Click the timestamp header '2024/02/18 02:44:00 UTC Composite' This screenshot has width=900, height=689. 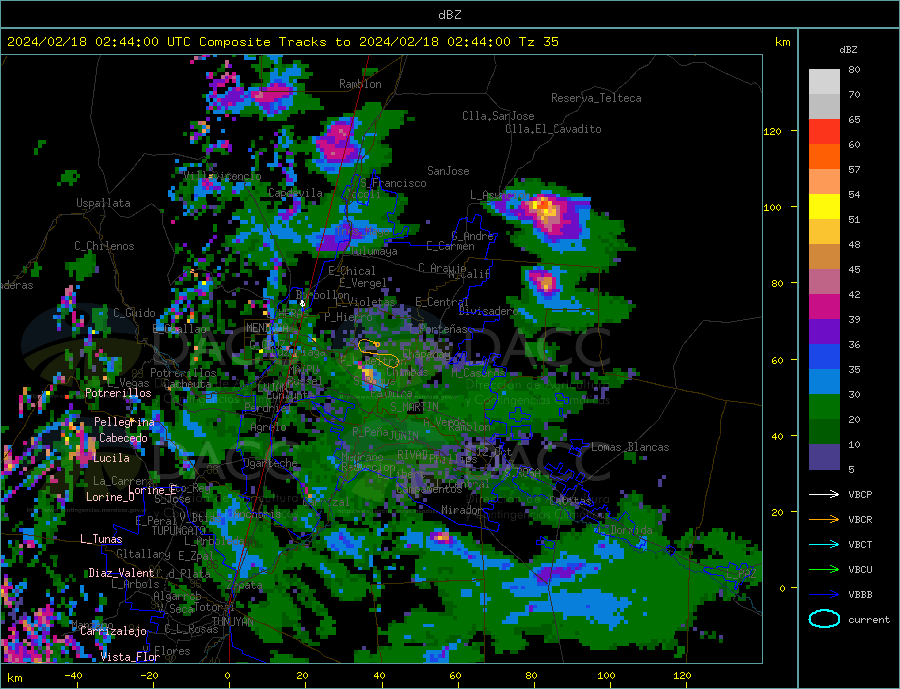click(138, 42)
